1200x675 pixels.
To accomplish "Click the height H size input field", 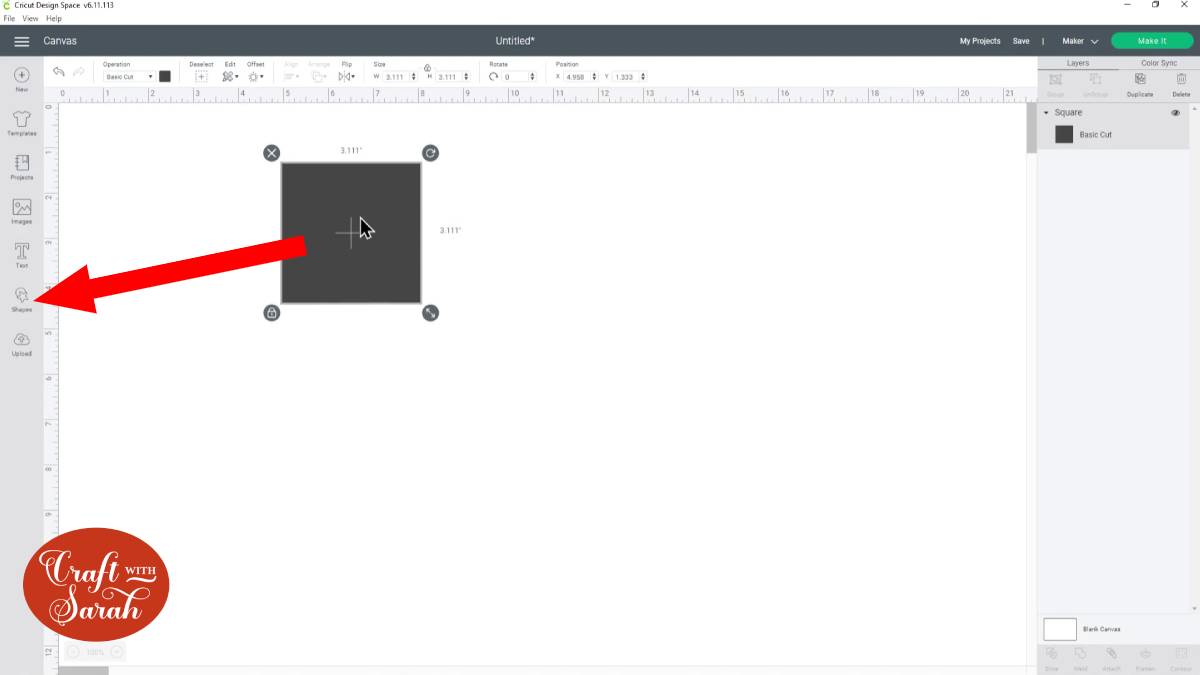I will coord(447,77).
